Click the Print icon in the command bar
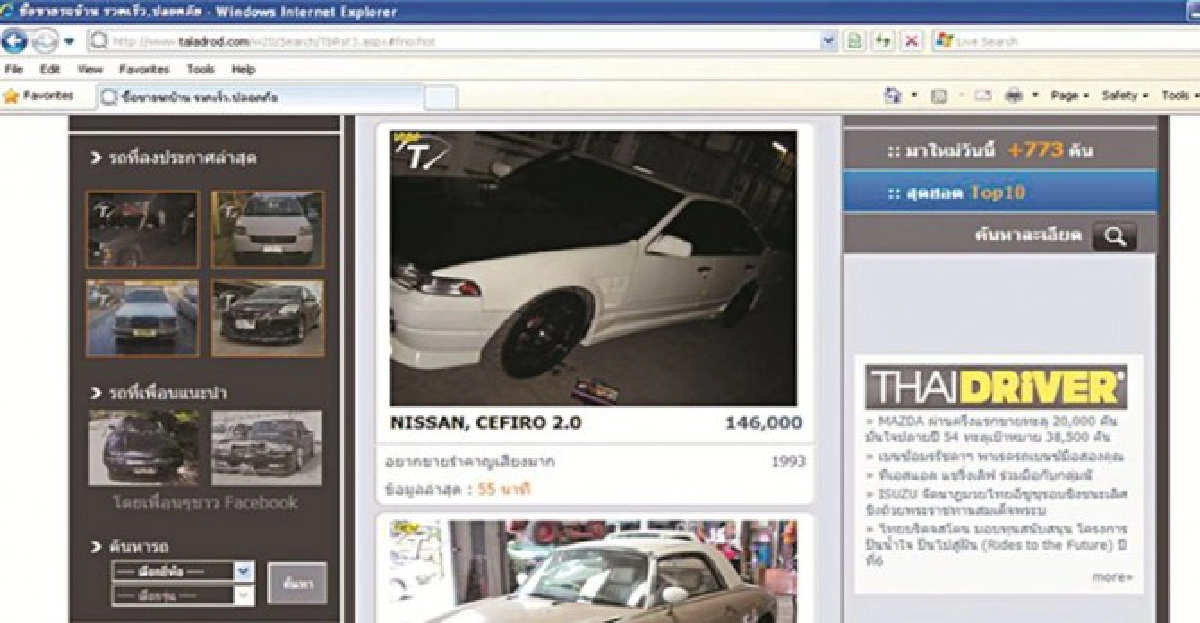1200x623 pixels. [x=1013, y=96]
